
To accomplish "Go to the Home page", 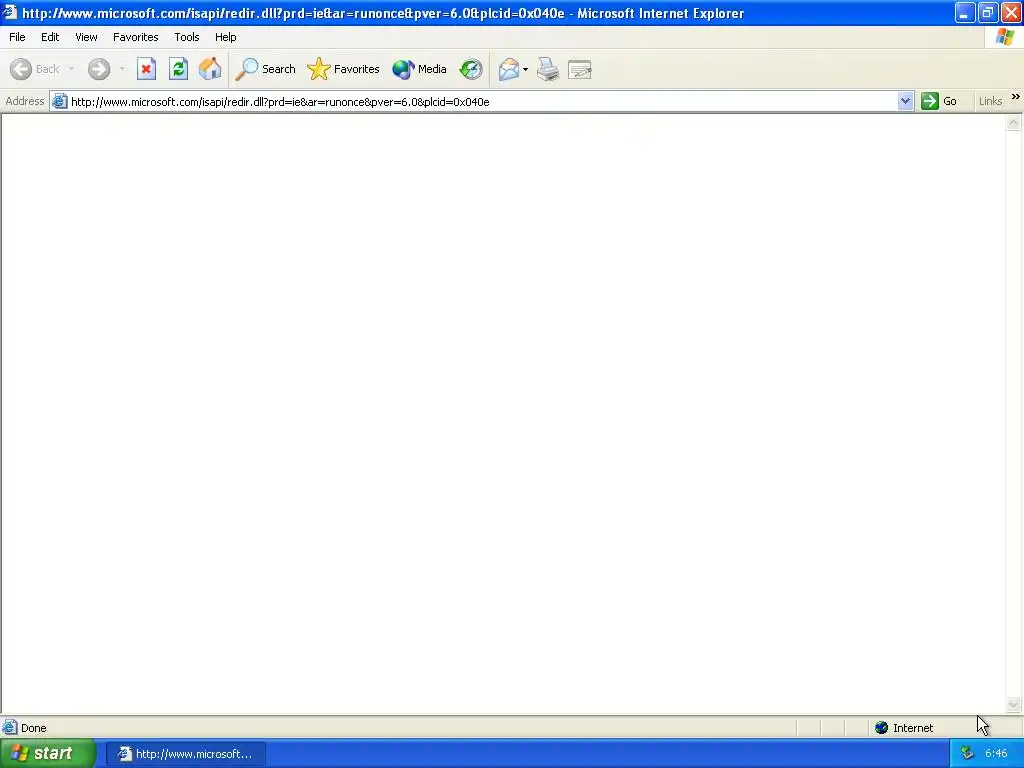I will 210,69.
